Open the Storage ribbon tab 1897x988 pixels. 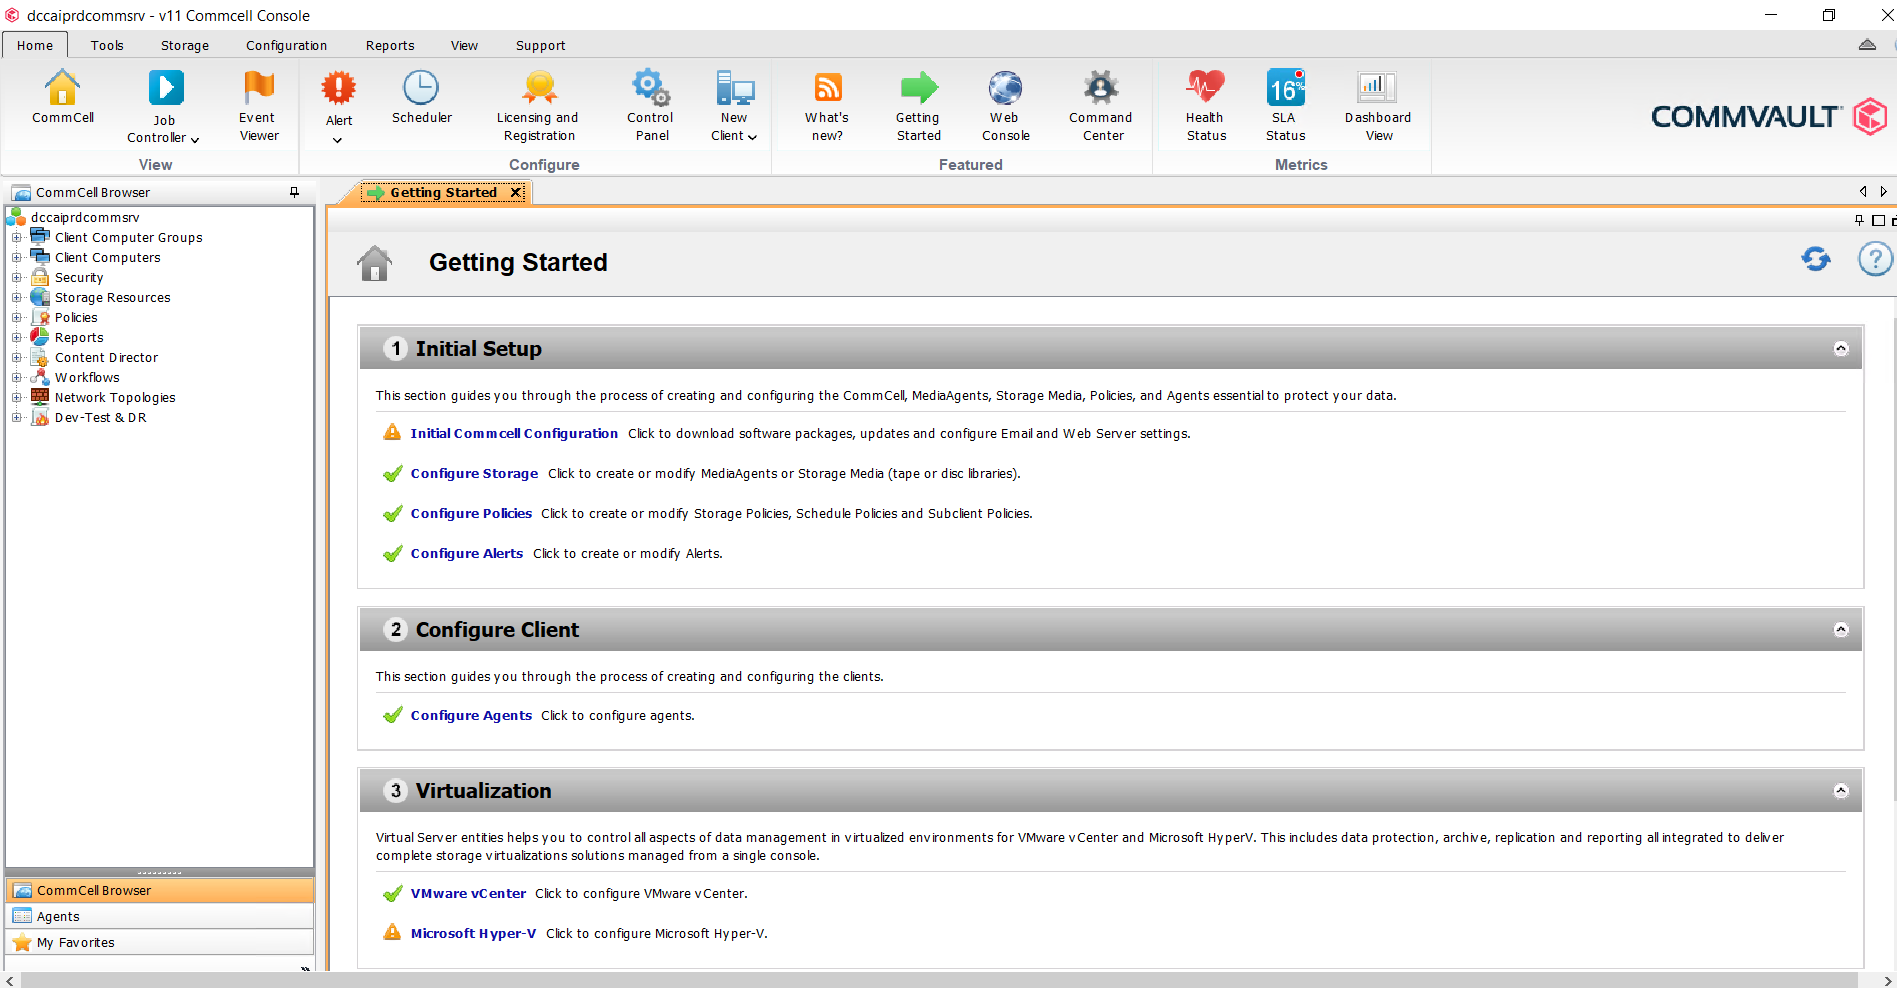(x=185, y=45)
